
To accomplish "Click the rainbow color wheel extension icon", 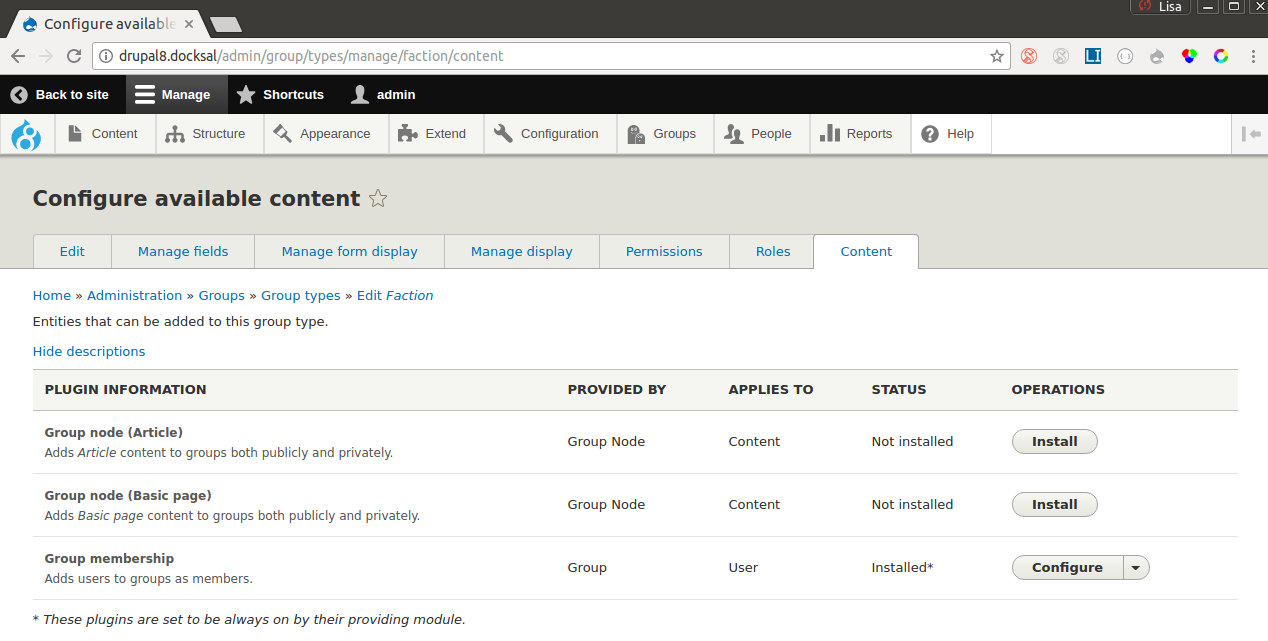I will pyautogui.click(x=1221, y=57).
